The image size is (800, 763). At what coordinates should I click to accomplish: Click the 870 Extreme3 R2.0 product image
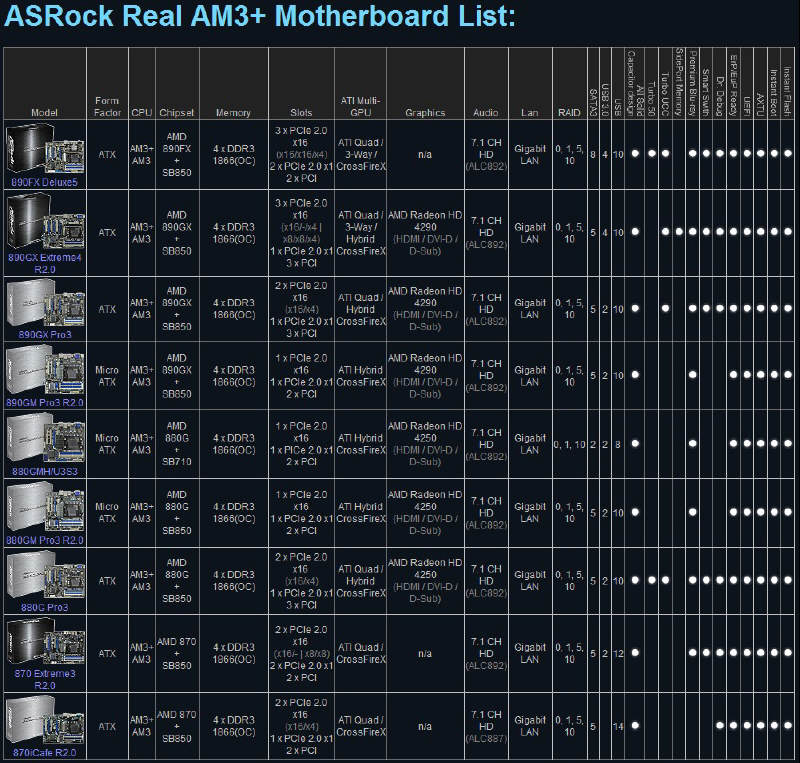coord(45,643)
